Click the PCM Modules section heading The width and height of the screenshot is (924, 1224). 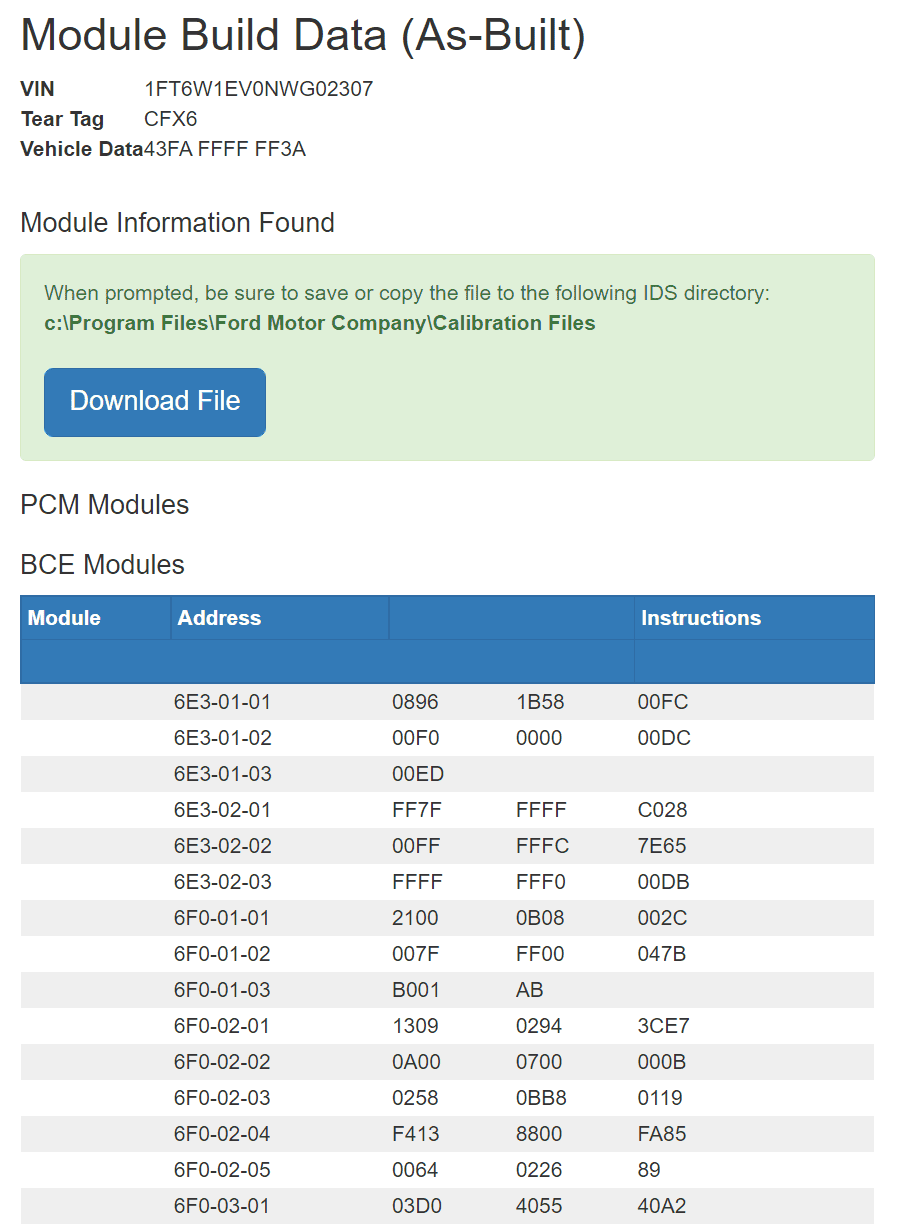(104, 505)
